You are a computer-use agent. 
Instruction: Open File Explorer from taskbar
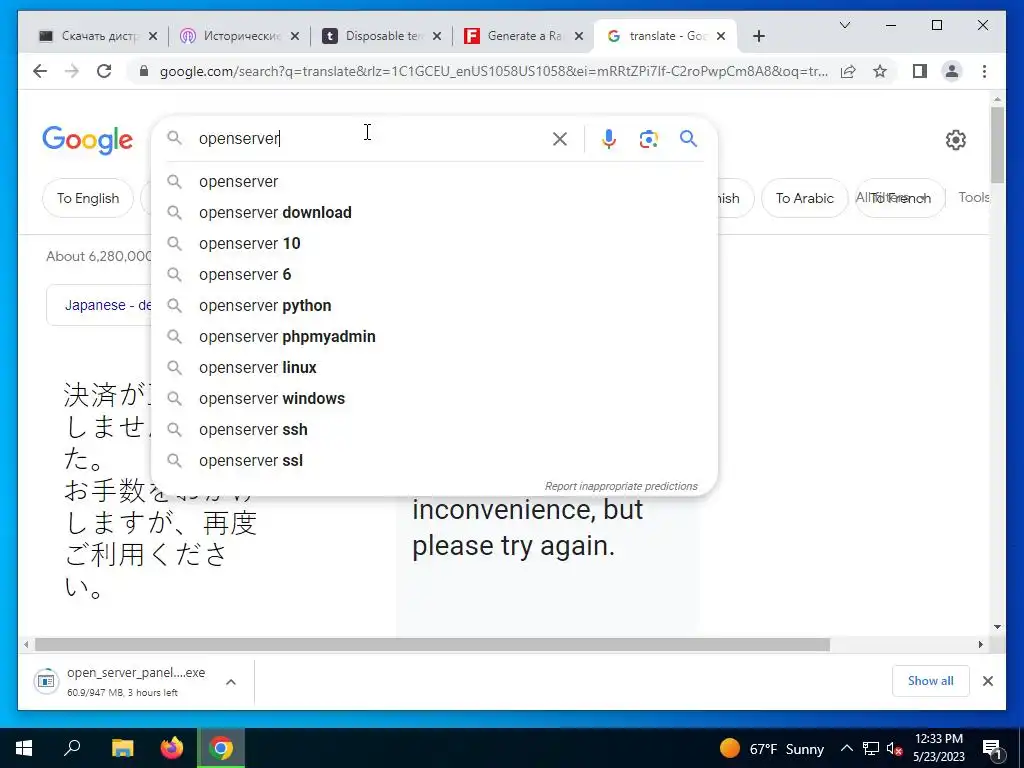[x=122, y=748]
